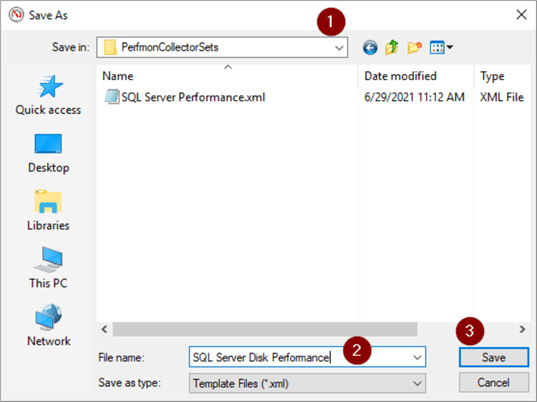Open Libraries in sidebar
The width and height of the screenshot is (537, 402).
pyautogui.click(x=48, y=211)
